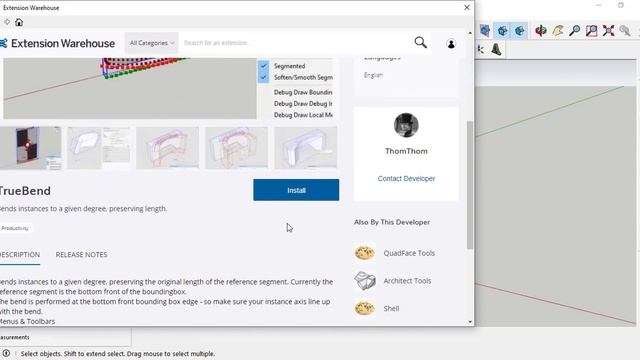Click the 'Also By This Developer' heading
Screen dimensions: 640x360
pos(392,222)
